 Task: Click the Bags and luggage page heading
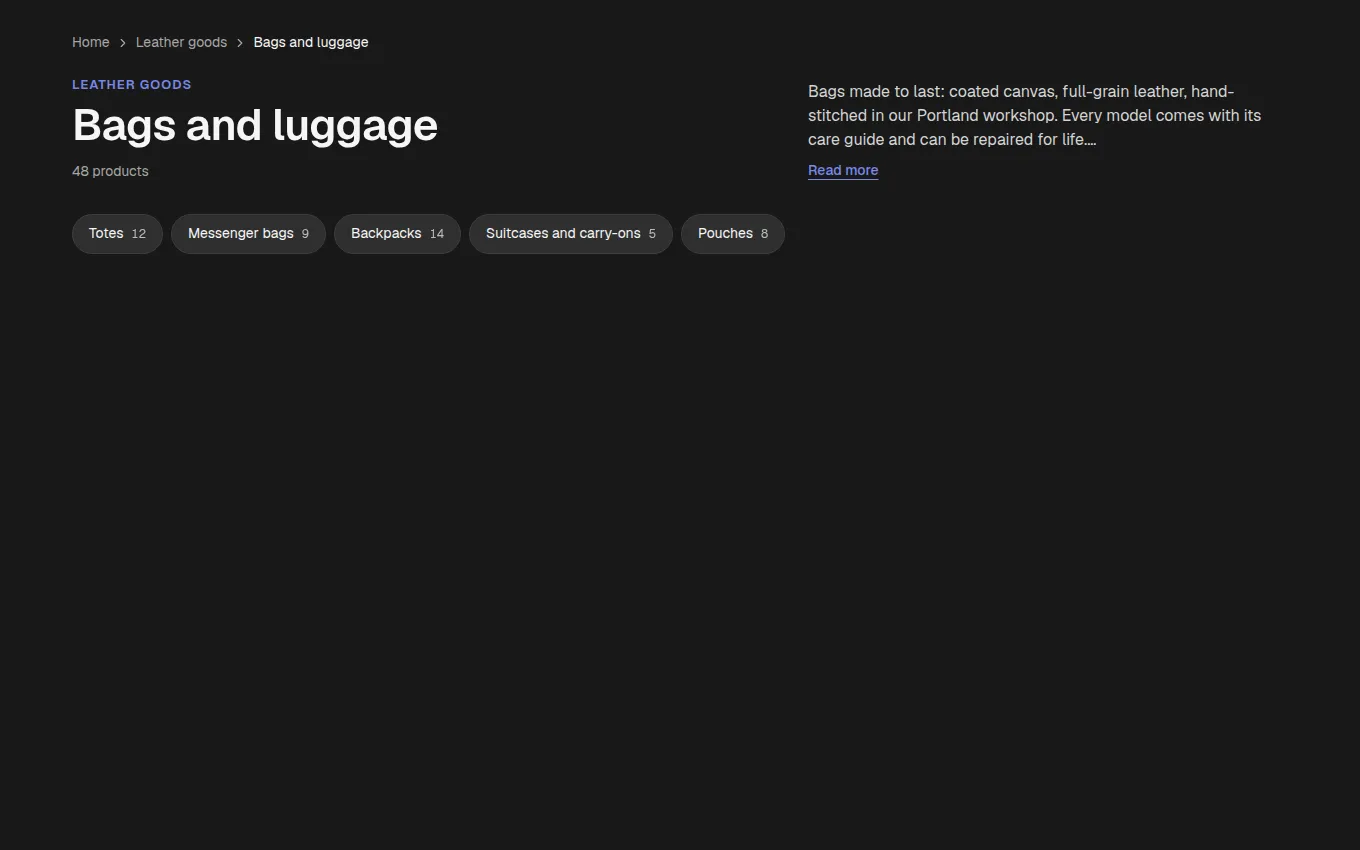pos(255,126)
